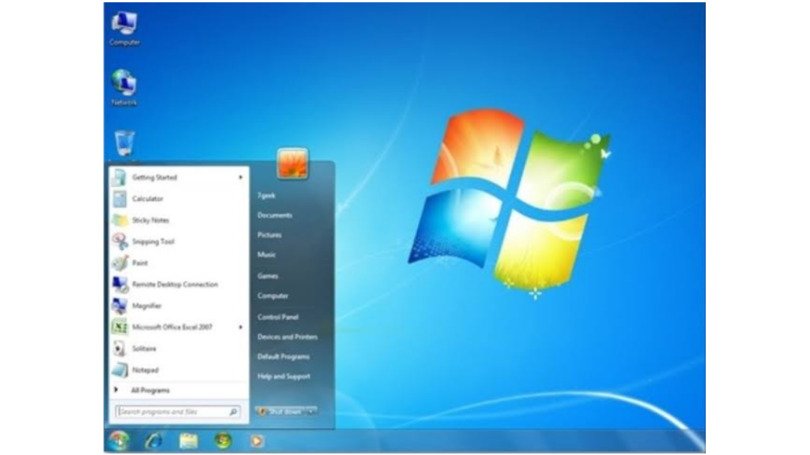Click the Magnifier icon
Screen dimensions: 810x455
[x=119, y=306]
